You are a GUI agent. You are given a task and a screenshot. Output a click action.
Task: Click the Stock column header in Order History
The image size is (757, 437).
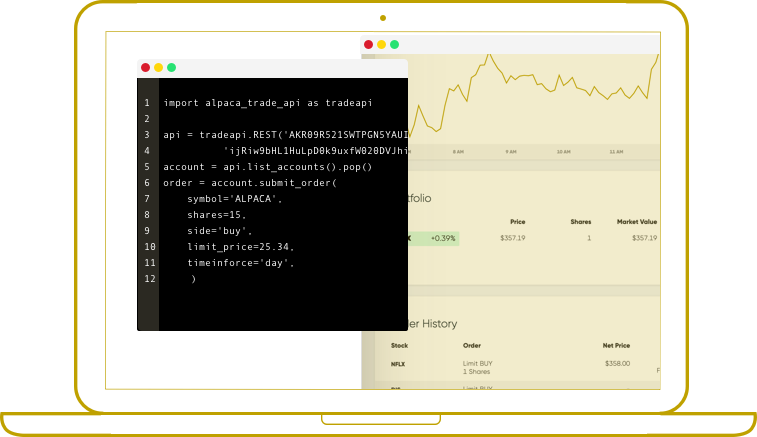pyautogui.click(x=399, y=345)
